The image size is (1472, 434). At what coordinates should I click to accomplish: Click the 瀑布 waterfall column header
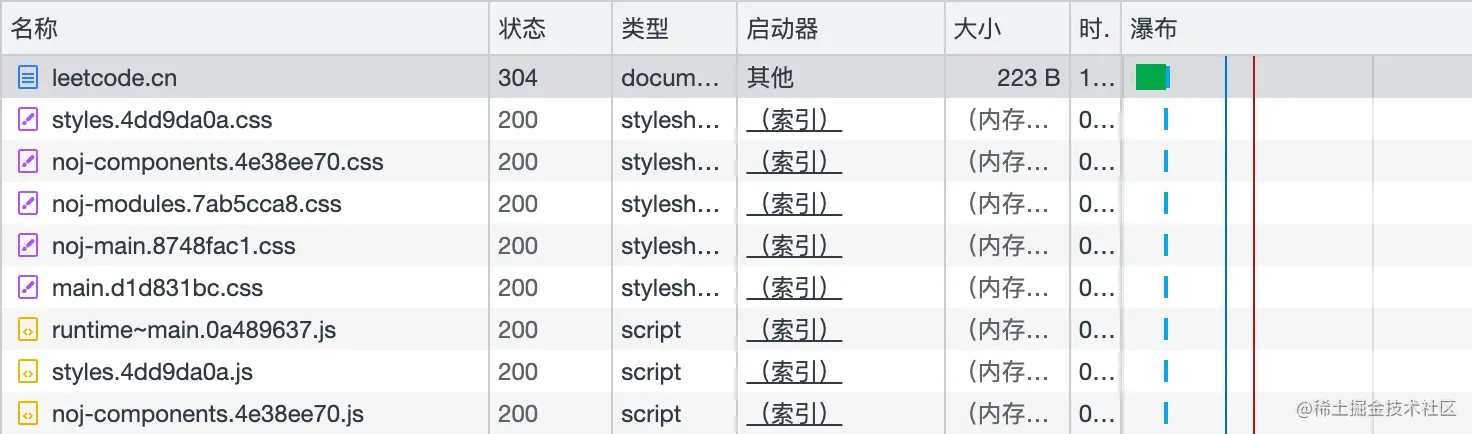coord(1296,28)
